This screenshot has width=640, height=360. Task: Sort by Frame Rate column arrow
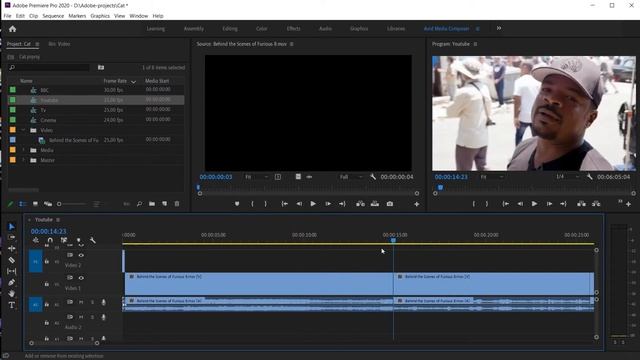click(133, 82)
